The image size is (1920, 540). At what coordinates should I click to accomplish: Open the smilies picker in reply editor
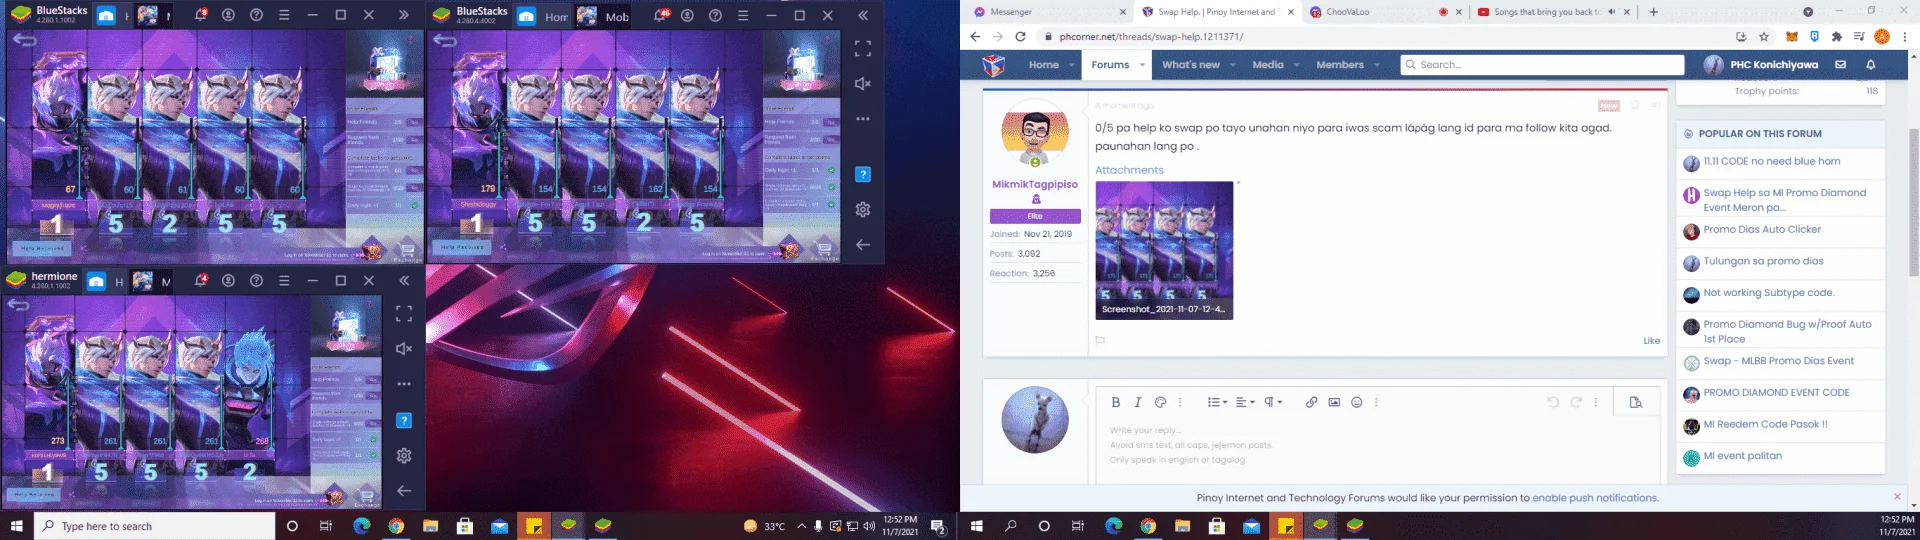pyautogui.click(x=1357, y=402)
